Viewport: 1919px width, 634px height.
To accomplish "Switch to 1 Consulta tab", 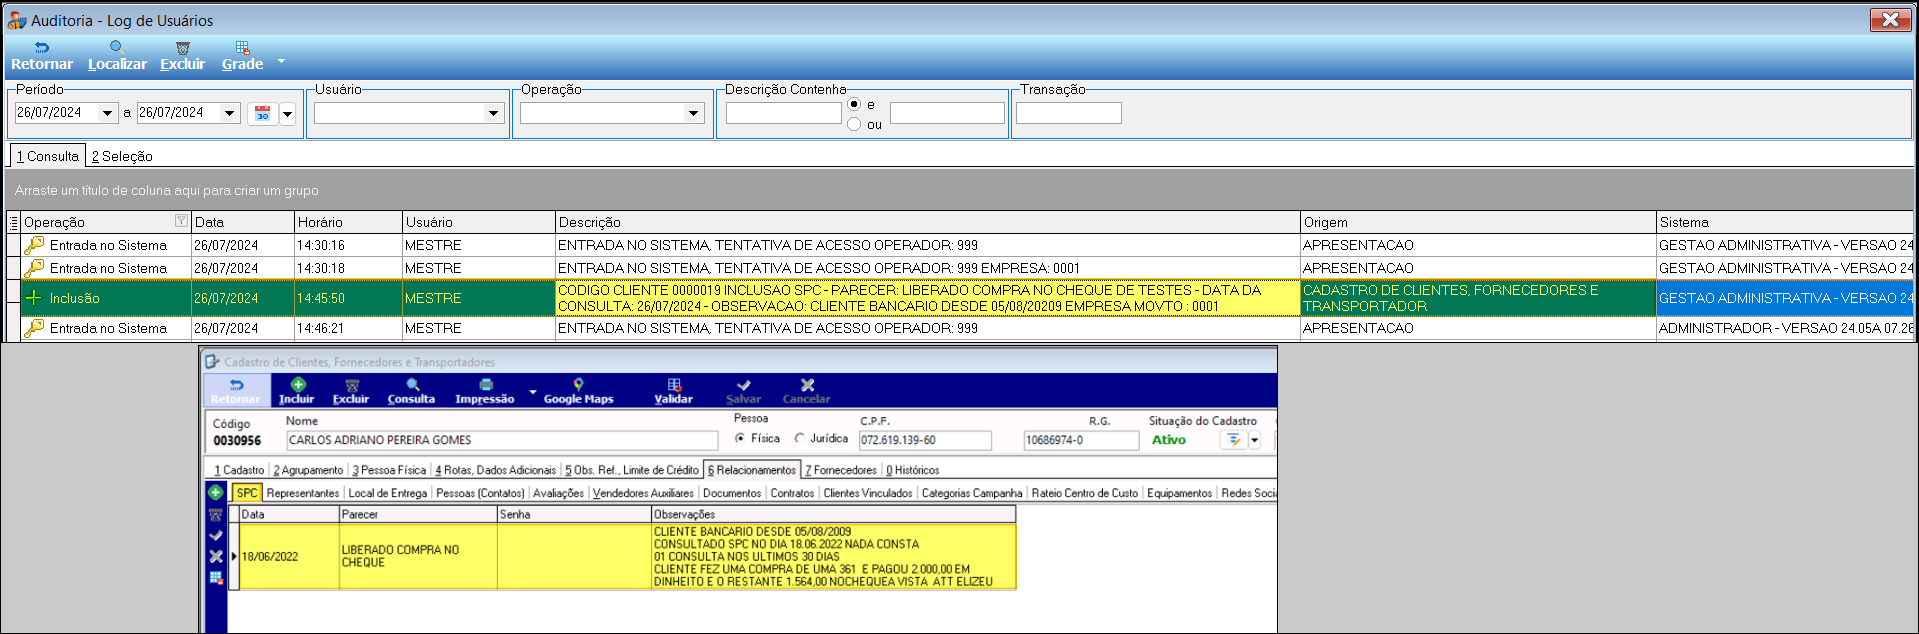I will point(47,156).
